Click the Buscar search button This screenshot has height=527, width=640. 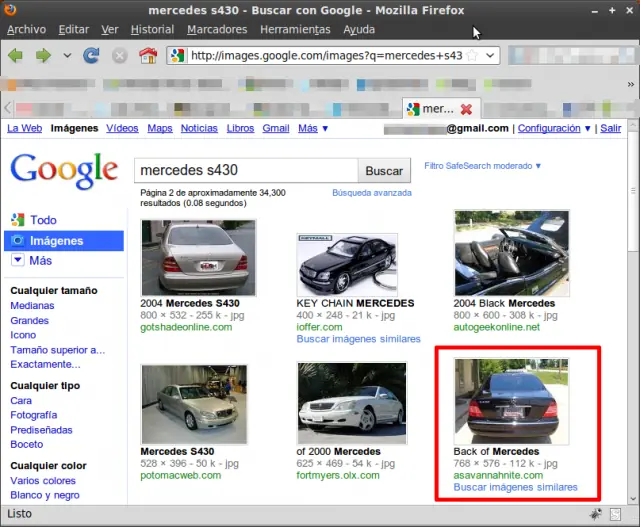(384, 171)
